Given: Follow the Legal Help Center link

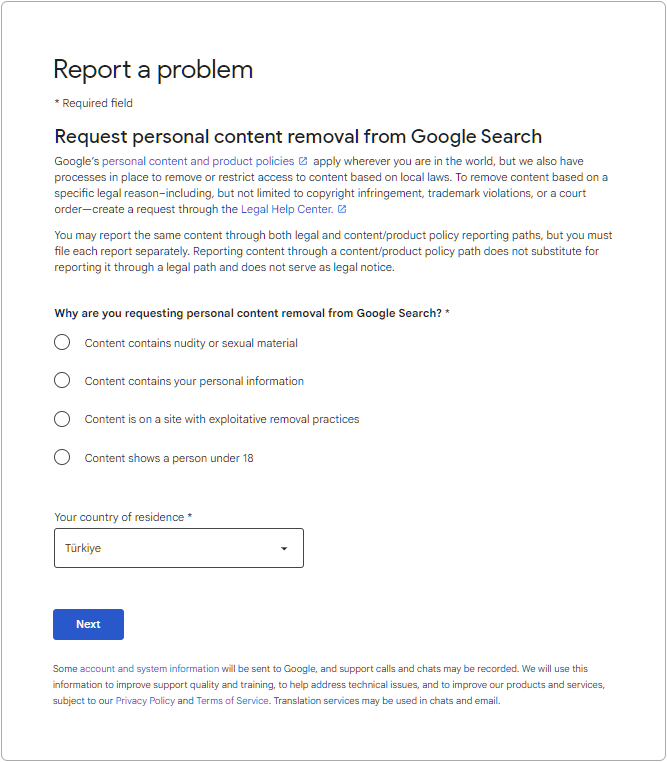Looking at the screenshot, I should pos(287,210).
